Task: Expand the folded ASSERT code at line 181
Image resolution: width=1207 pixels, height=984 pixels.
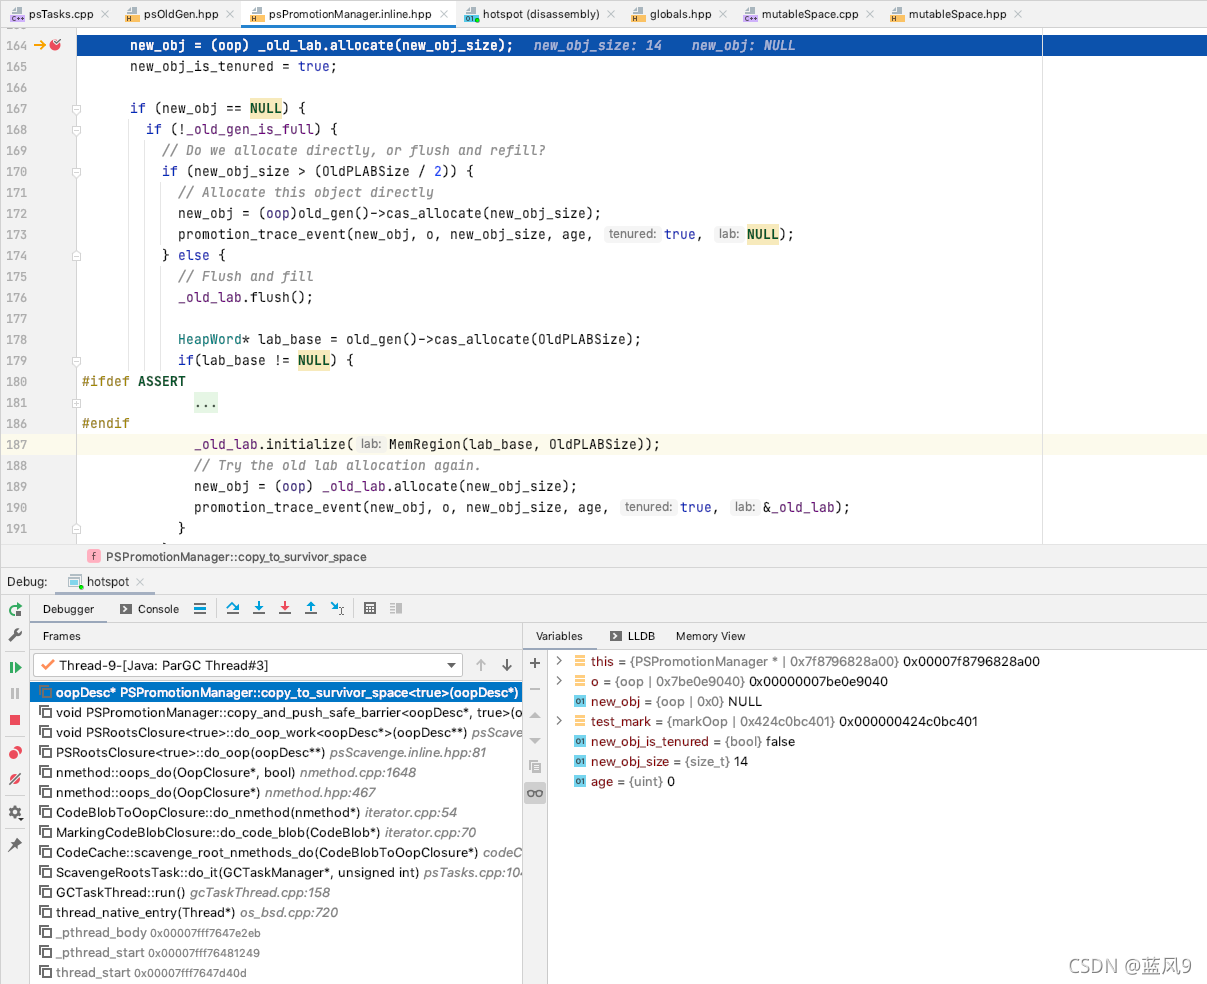Action: click(x=205, y=402)
